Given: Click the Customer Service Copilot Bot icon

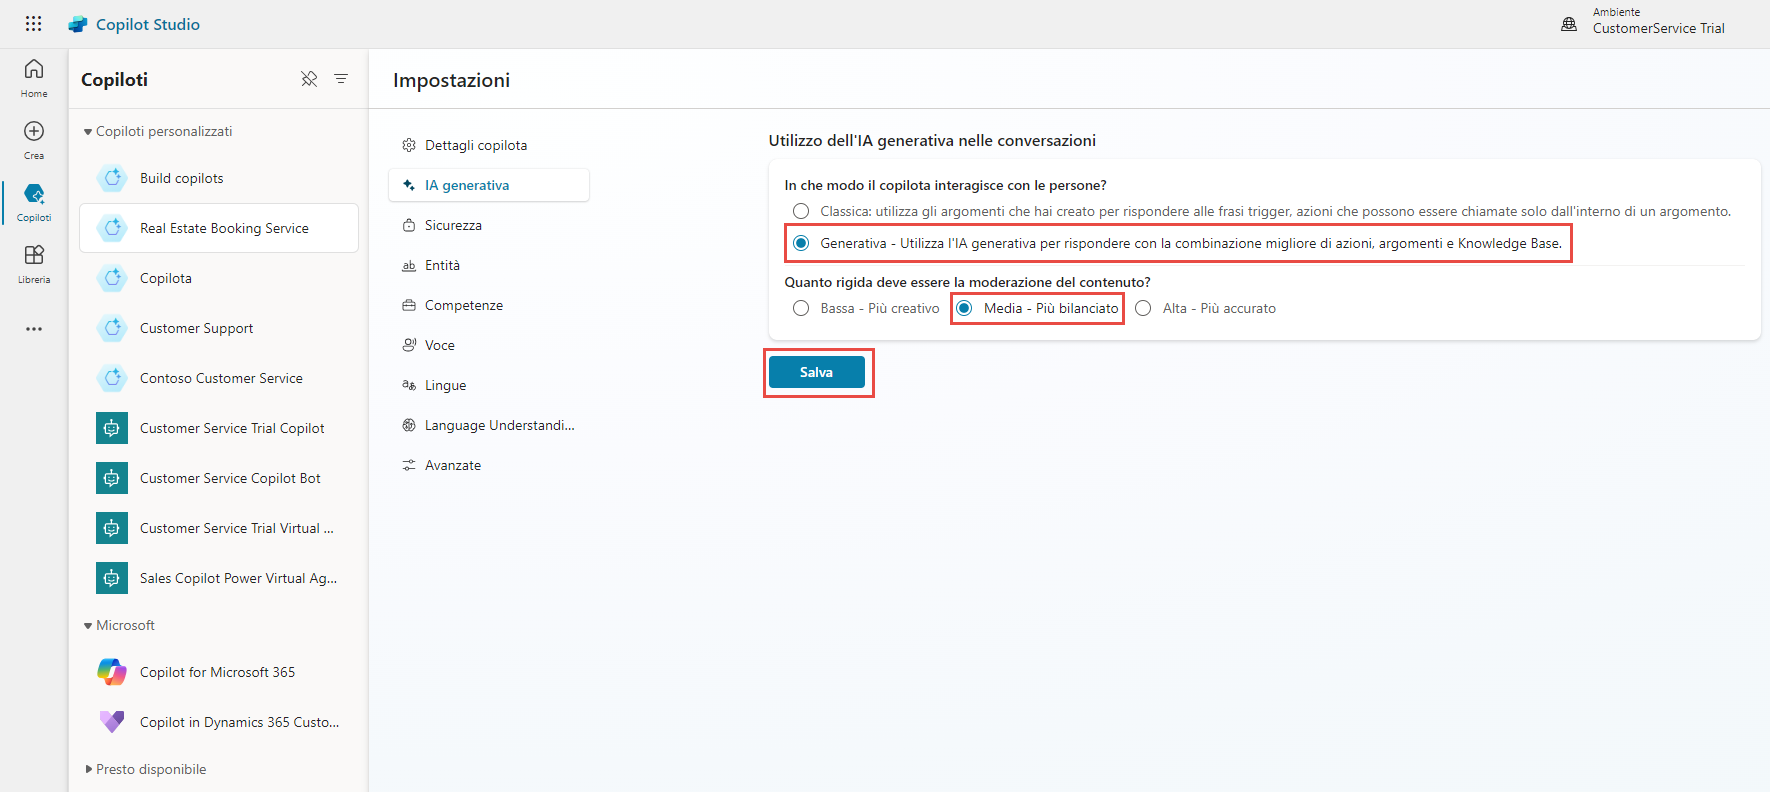Looking at the screenshot, I should 112,478.
